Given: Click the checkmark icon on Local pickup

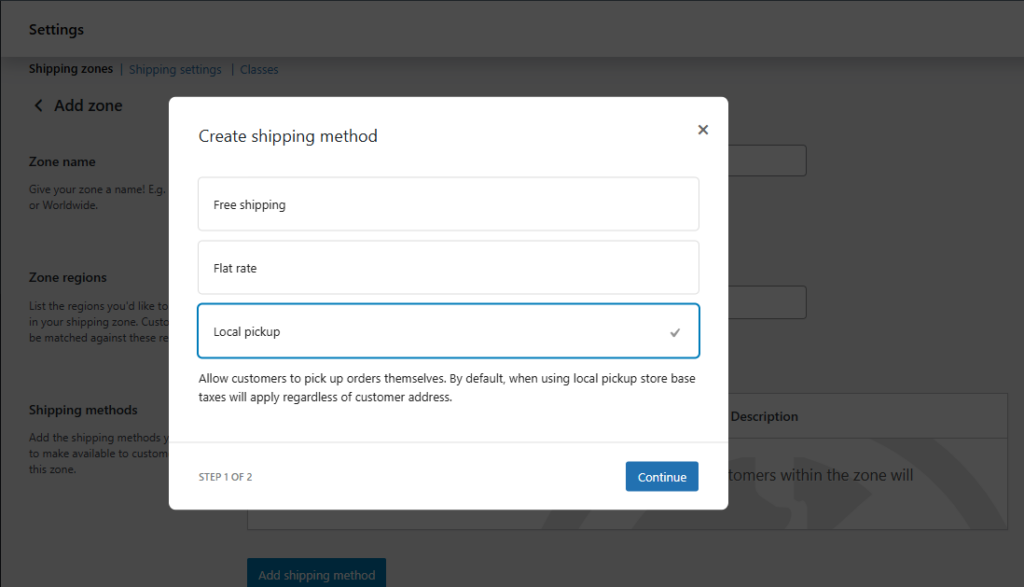Looking at the screenshot, I should [x=675, y=332].
